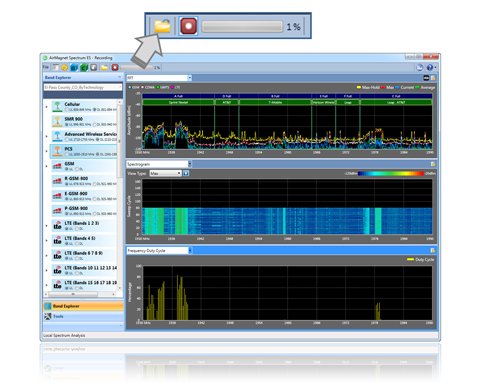The height and width of the screenshot is (385, 488).
Task: Click the blue cube icon in toolbar
Action: (x=74, y=67)
